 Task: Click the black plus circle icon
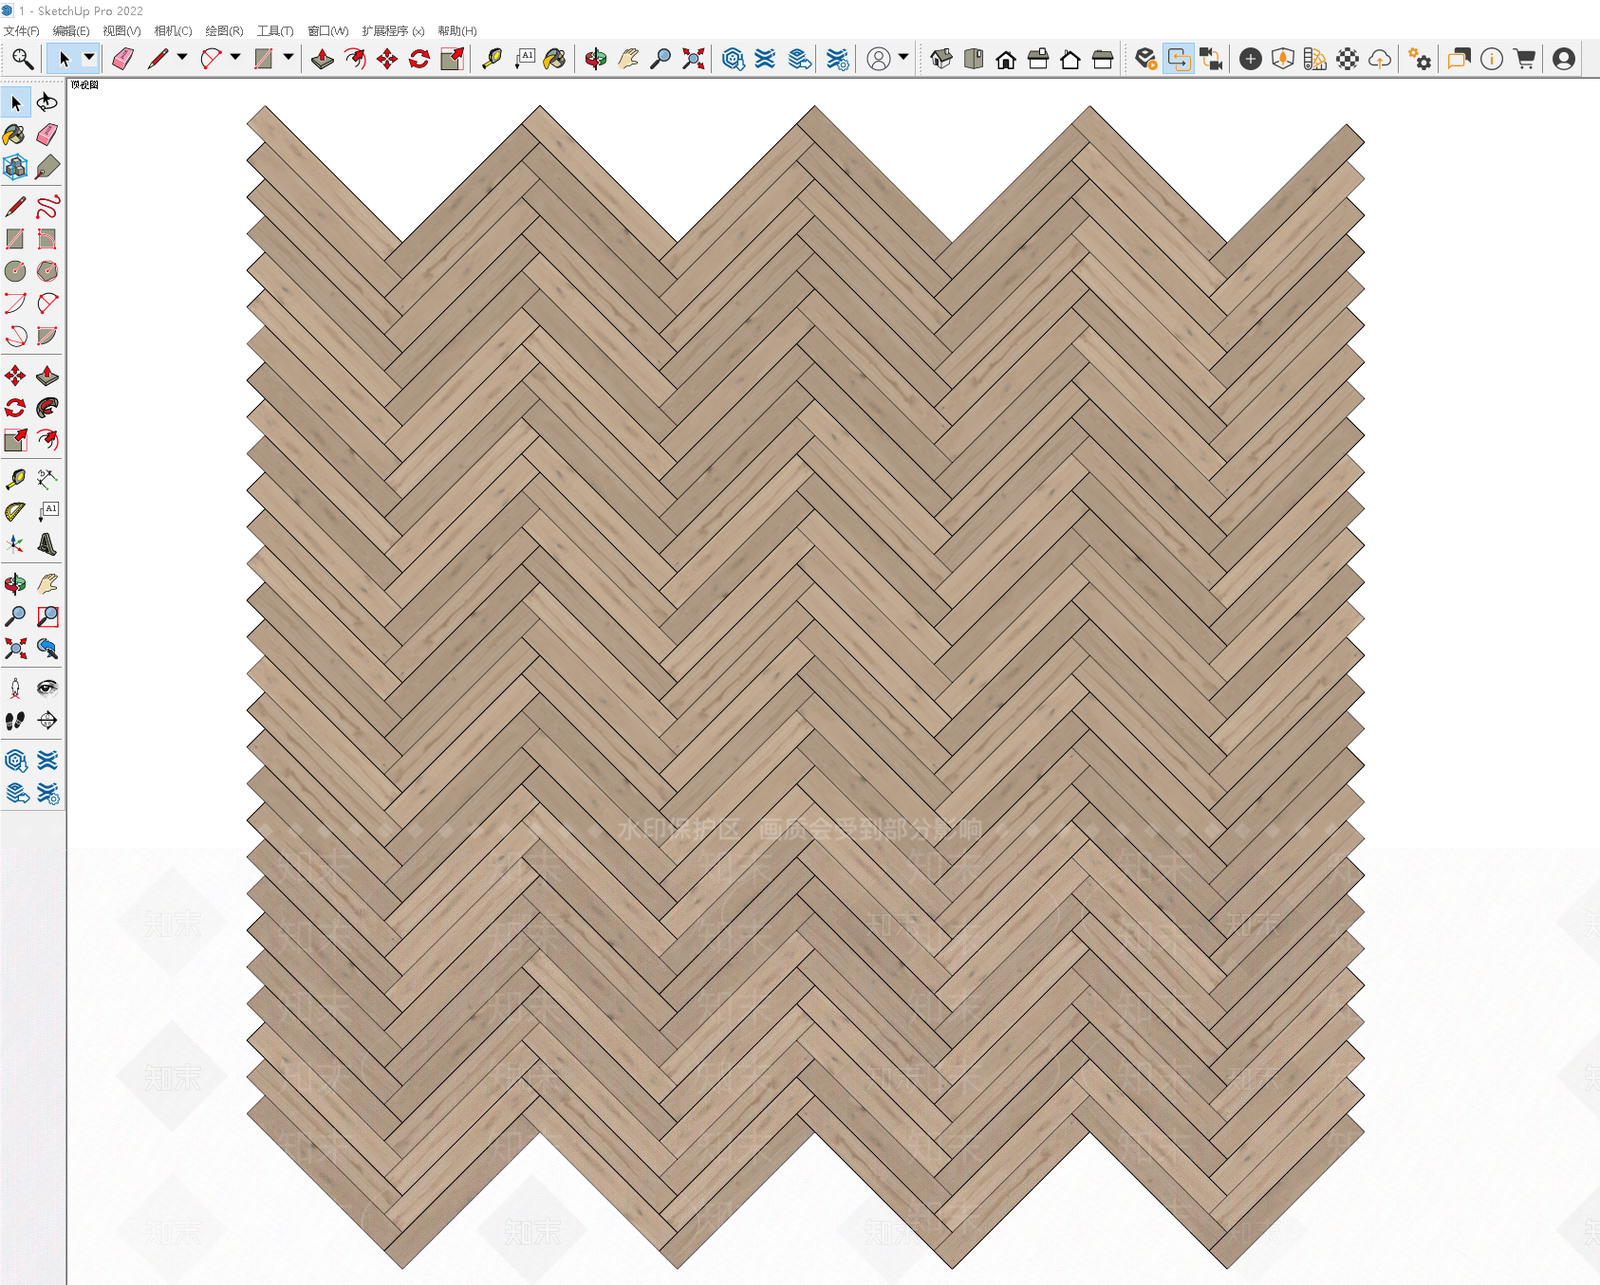(x=1250, y=59)
